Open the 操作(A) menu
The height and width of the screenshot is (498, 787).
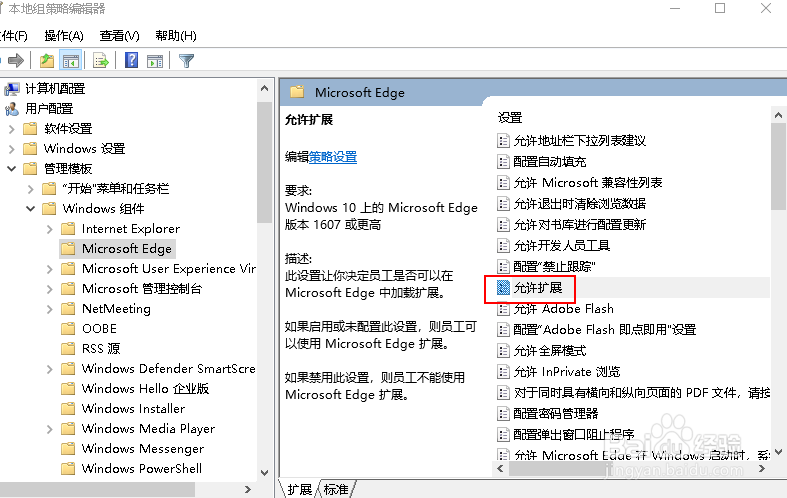tap(64, 36)
